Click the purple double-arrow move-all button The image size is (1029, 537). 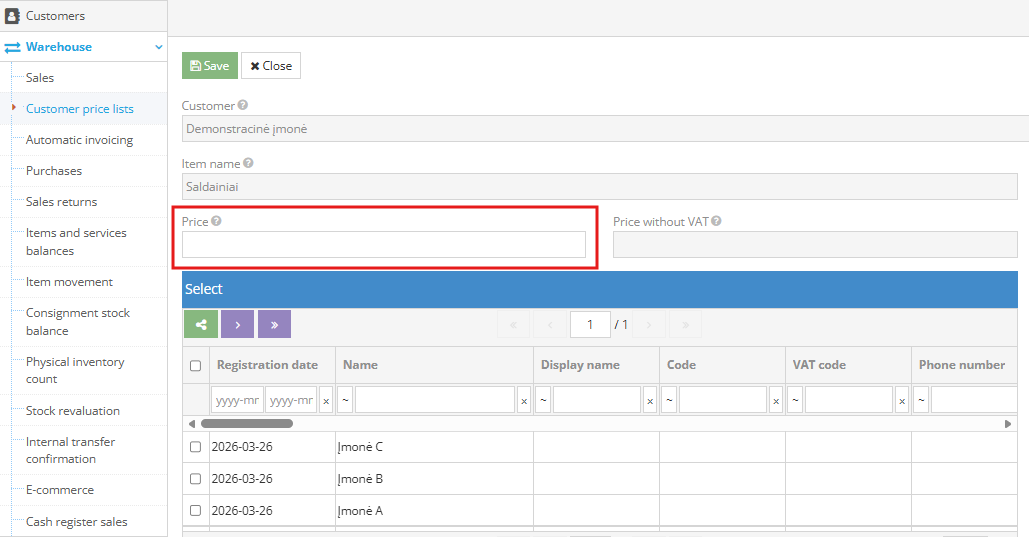[274, 324]
